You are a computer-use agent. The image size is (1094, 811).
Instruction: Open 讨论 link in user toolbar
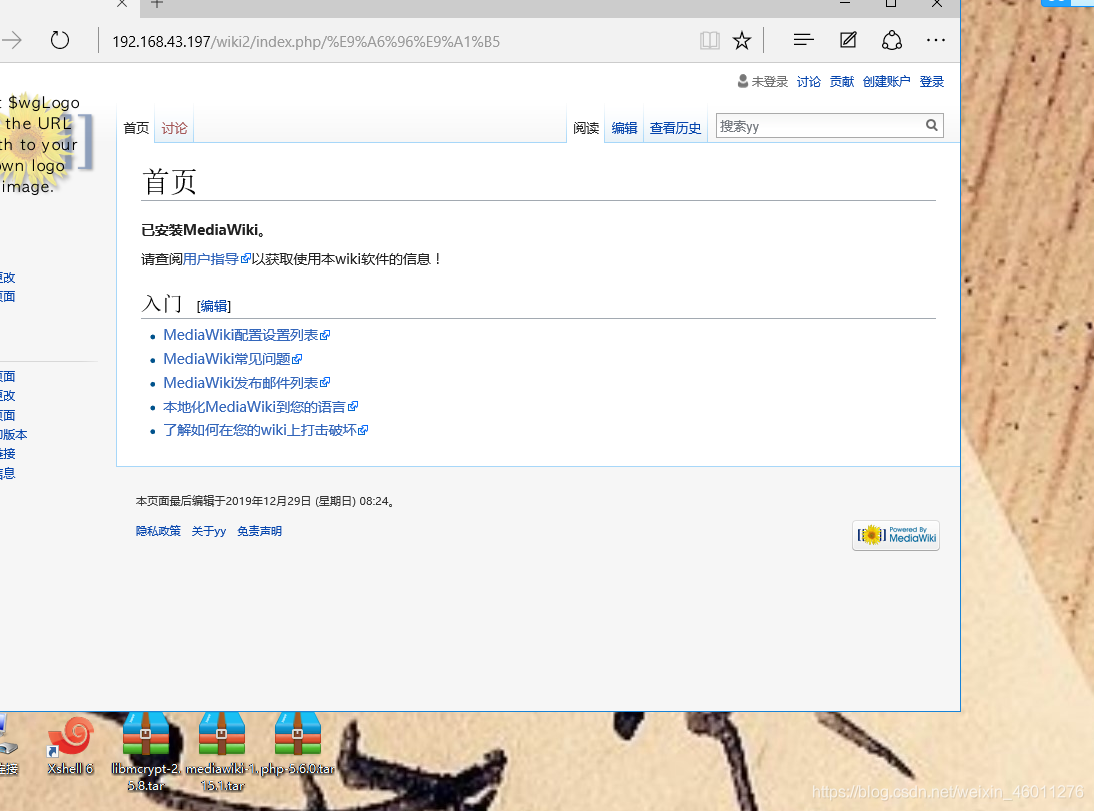(x=809, y=82)
